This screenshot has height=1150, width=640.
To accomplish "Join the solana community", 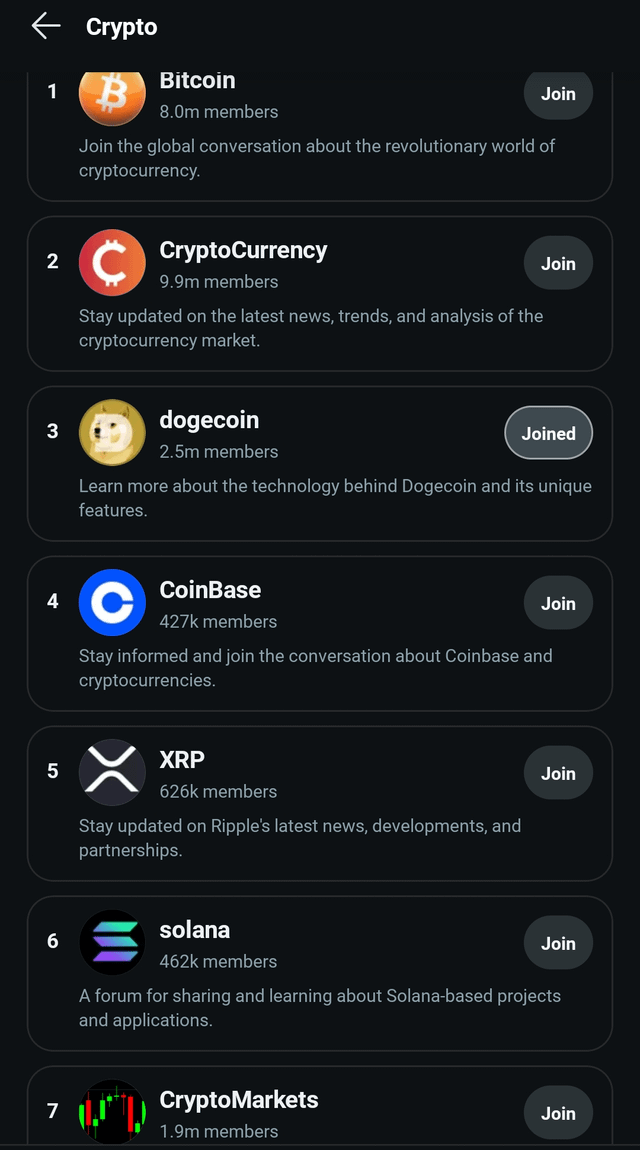I will coord(558,943).
